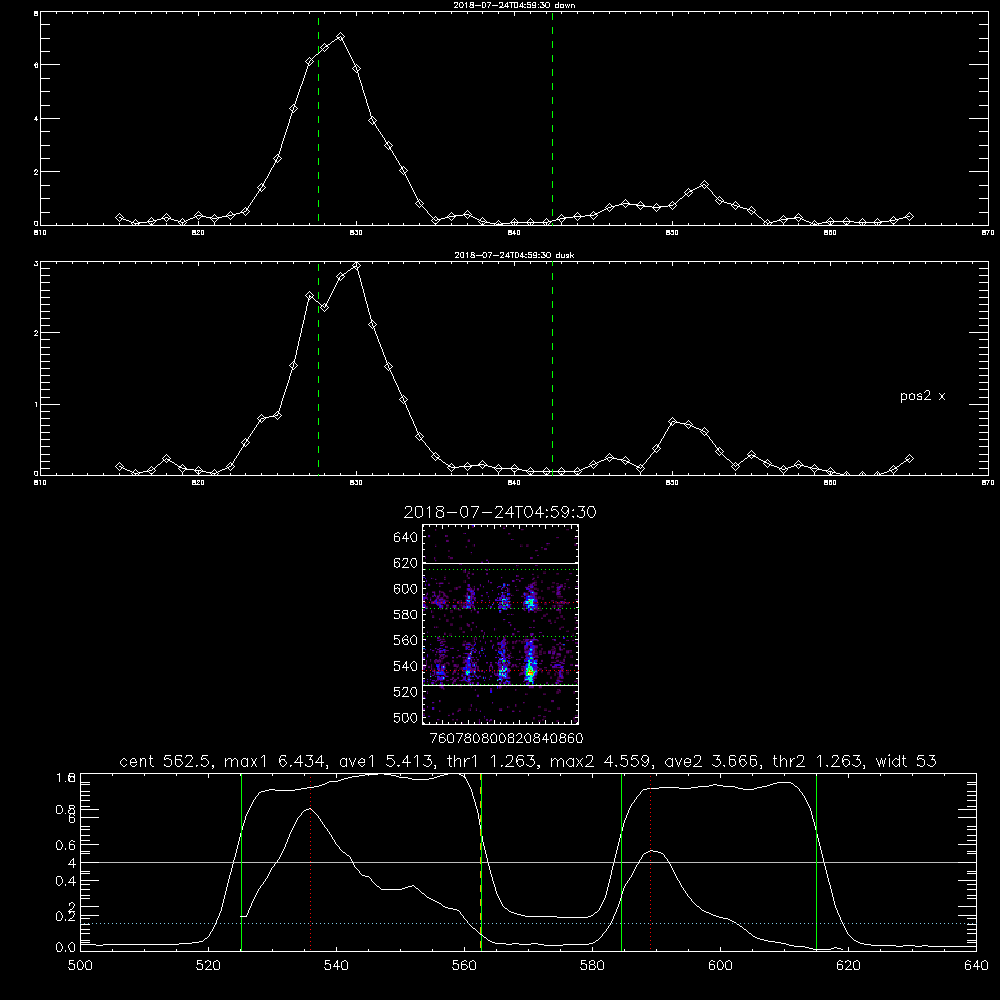1000x1000 pixels.
Task: Click the '640' label on image y-axis
Action: [406, 537]
